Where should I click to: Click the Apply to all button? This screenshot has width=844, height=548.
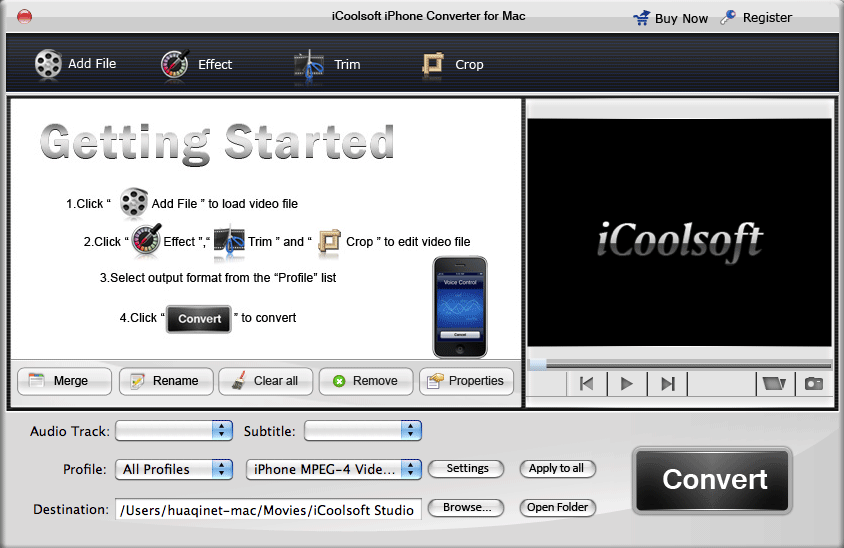[558, 469]
